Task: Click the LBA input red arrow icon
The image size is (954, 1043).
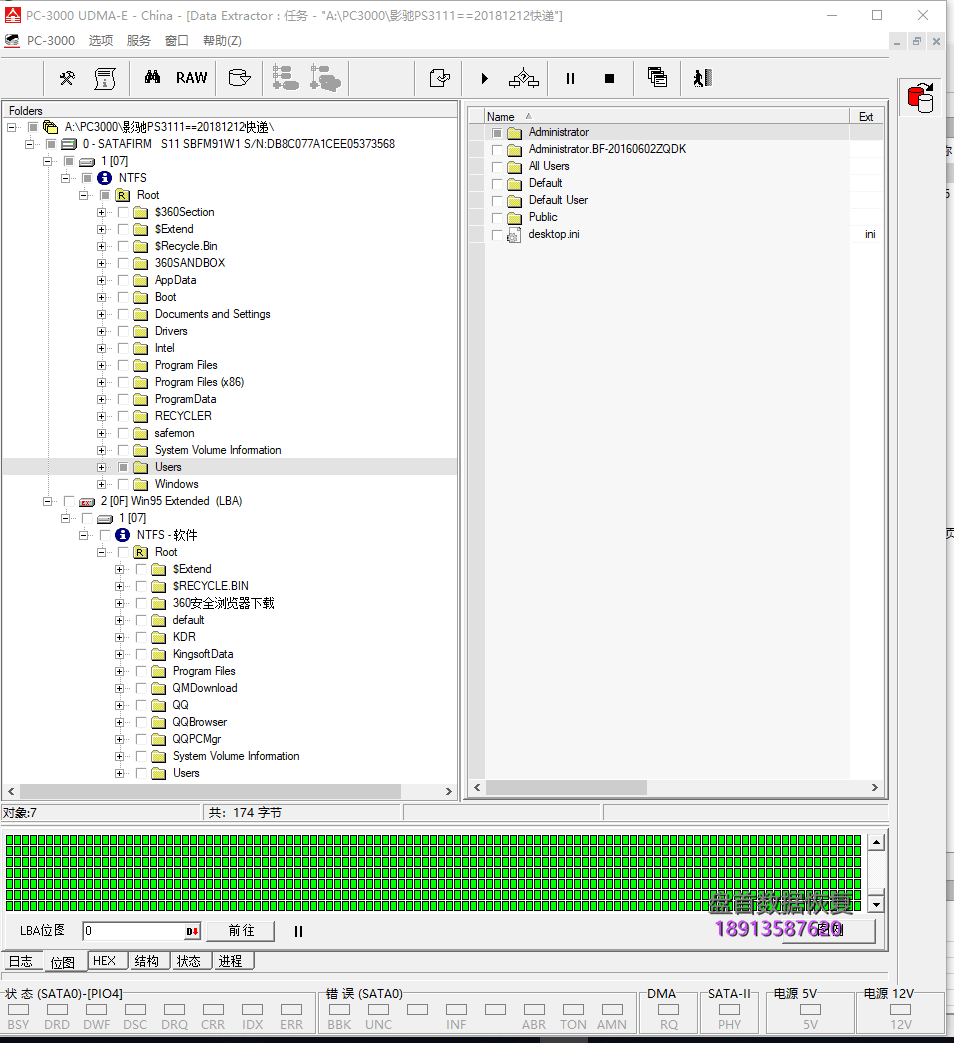Action: coord(192,931)
